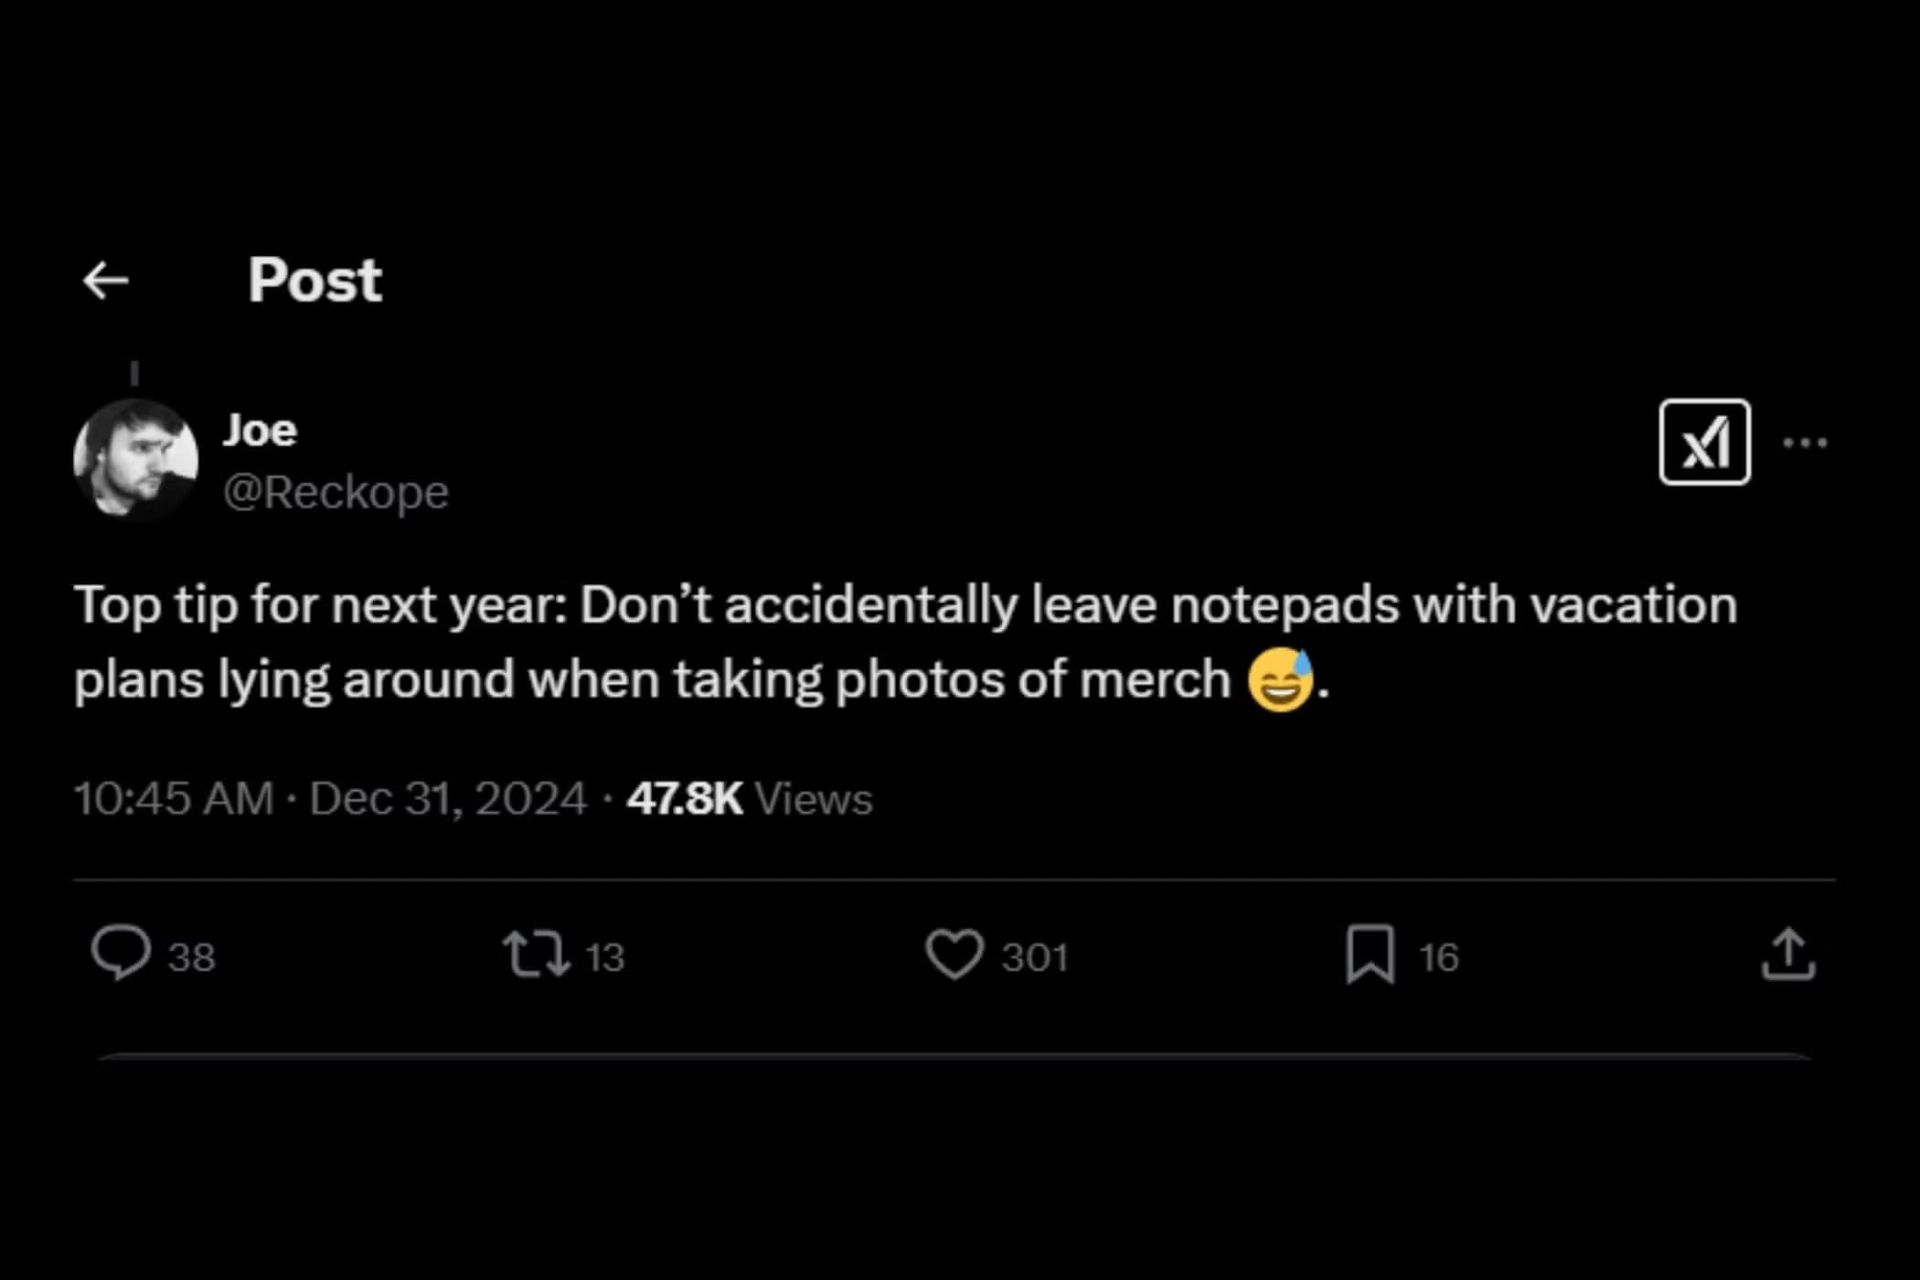Open the three-dot more options menu
This screenshot has height=1280, width=1920.
pos(1805,442)
